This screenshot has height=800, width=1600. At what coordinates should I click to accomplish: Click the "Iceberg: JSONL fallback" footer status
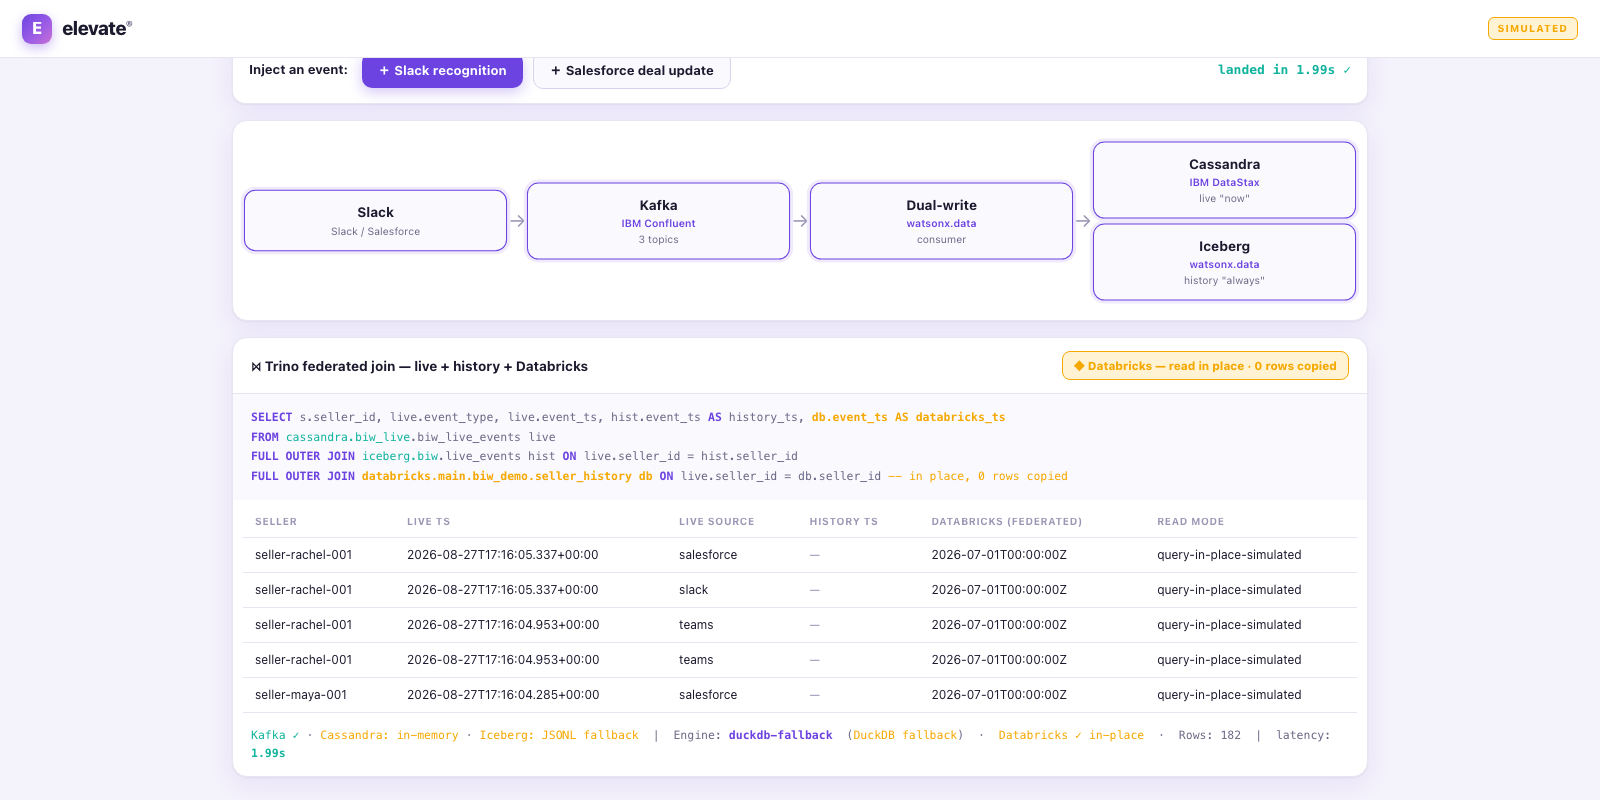pyautogui.click(x=559, y=735)
